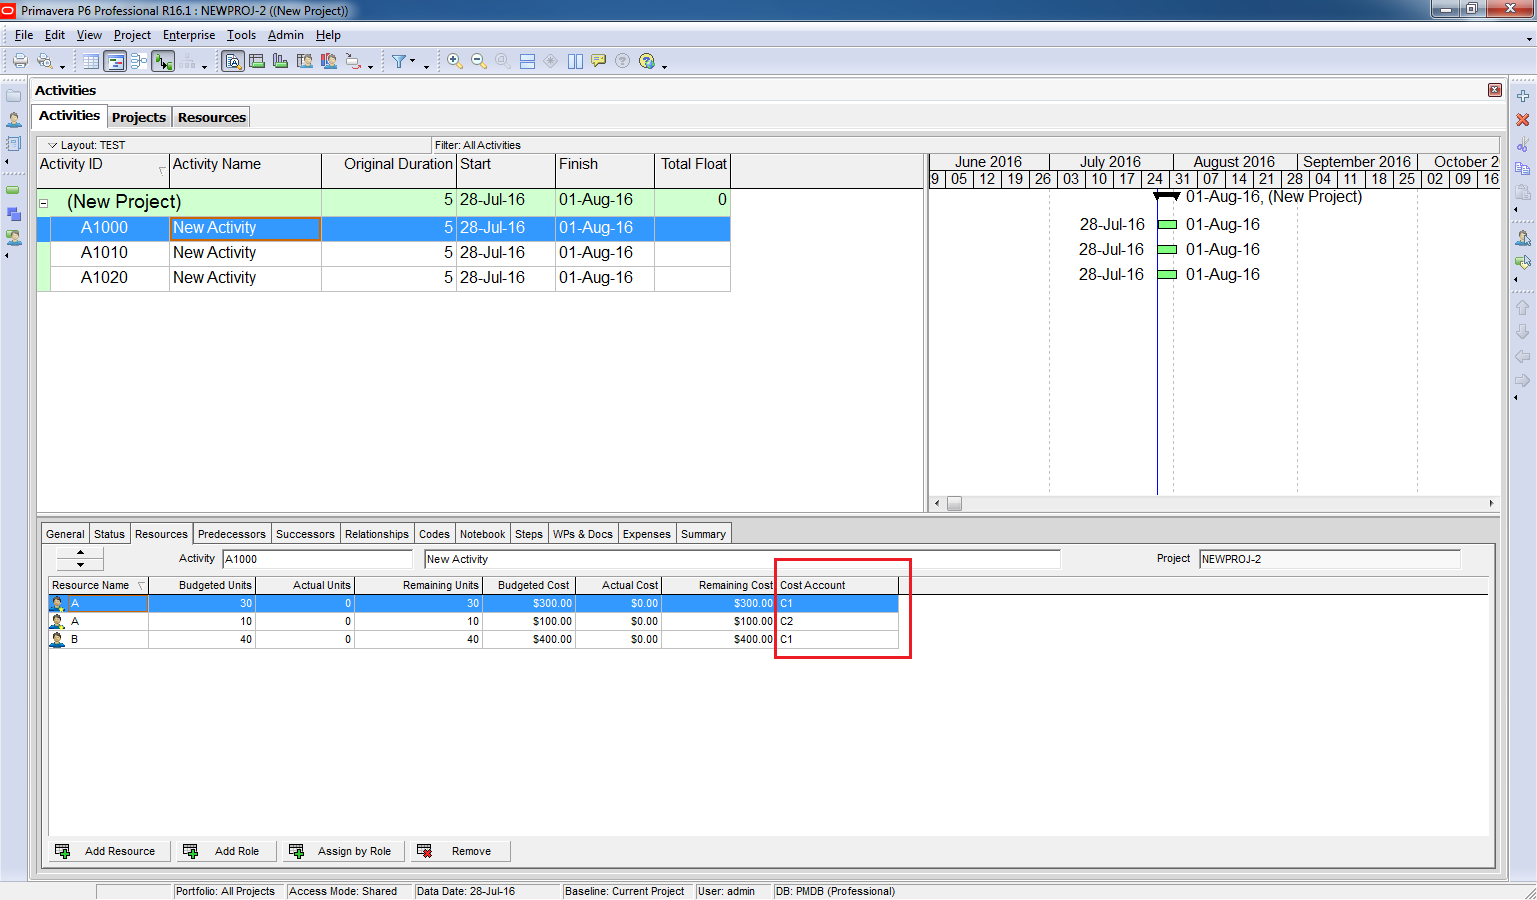Open Print Preview from the toolbar
The height and width of the screenshot is (900, 1537).
click(x=44, y=61)
